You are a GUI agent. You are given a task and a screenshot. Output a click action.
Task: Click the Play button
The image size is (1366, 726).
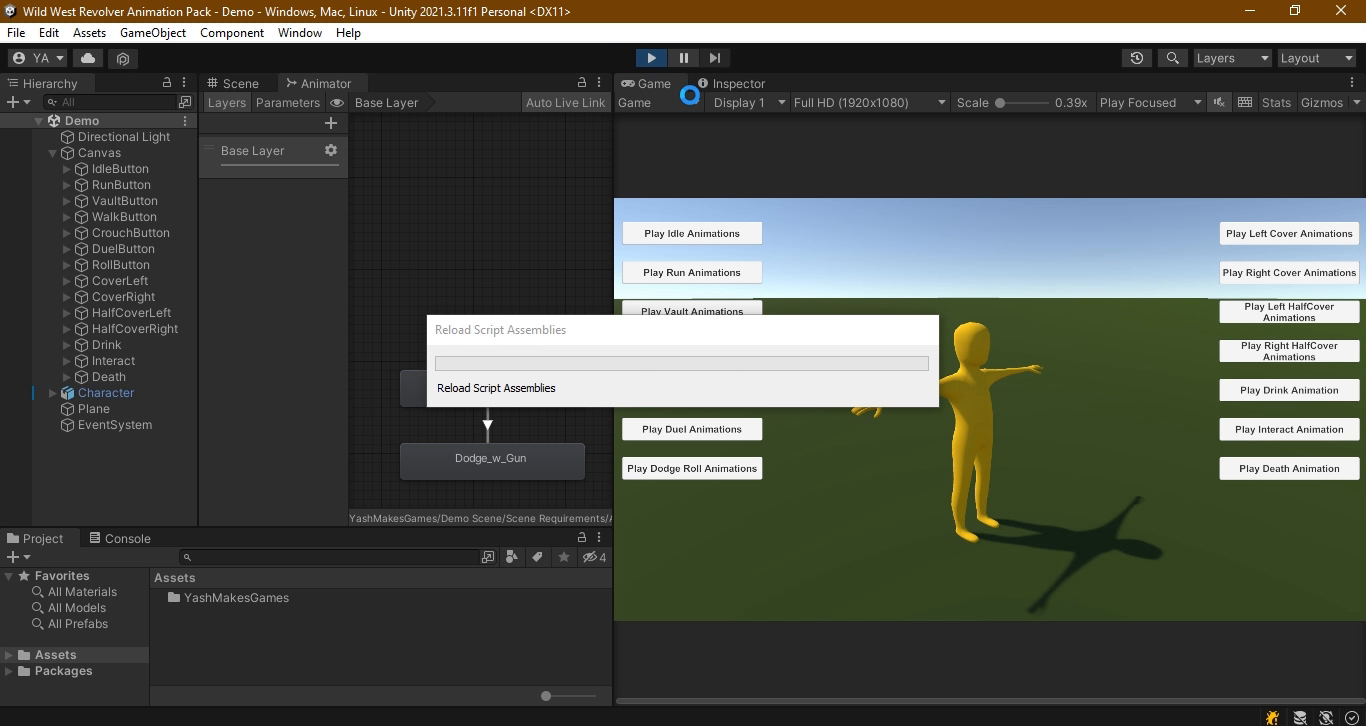click(651, 58)
